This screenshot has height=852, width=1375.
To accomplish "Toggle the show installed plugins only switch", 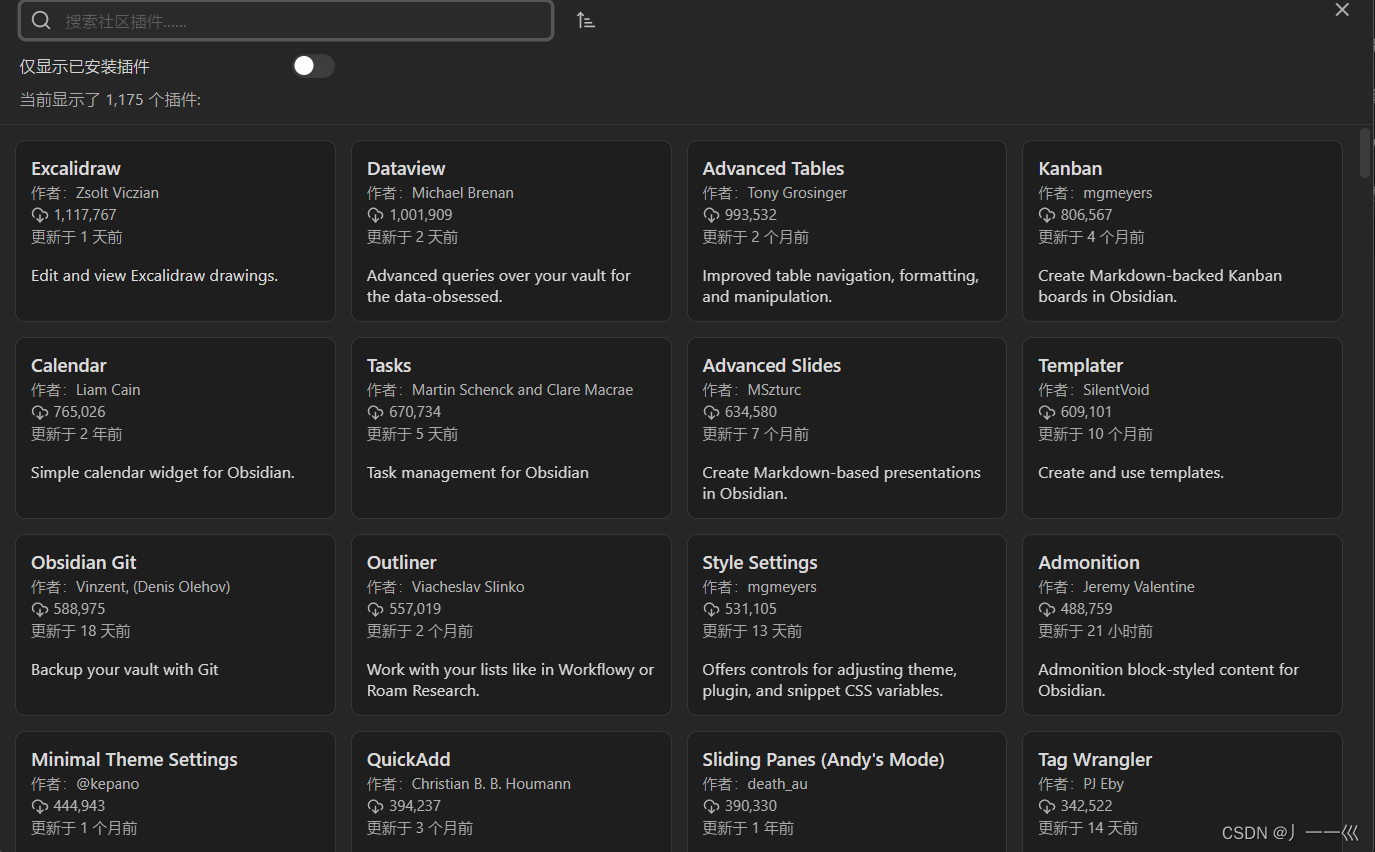I will (x=313, y=66).
